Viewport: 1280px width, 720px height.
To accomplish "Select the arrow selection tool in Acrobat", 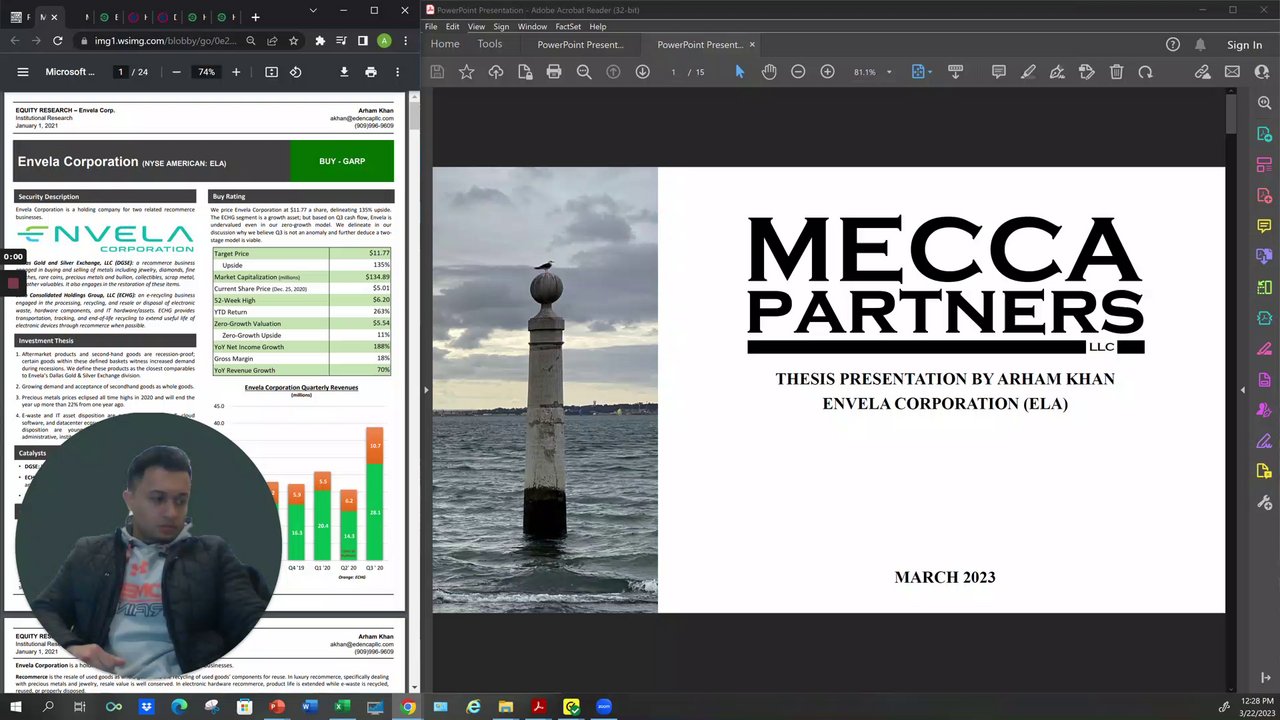I will point(739,72).
